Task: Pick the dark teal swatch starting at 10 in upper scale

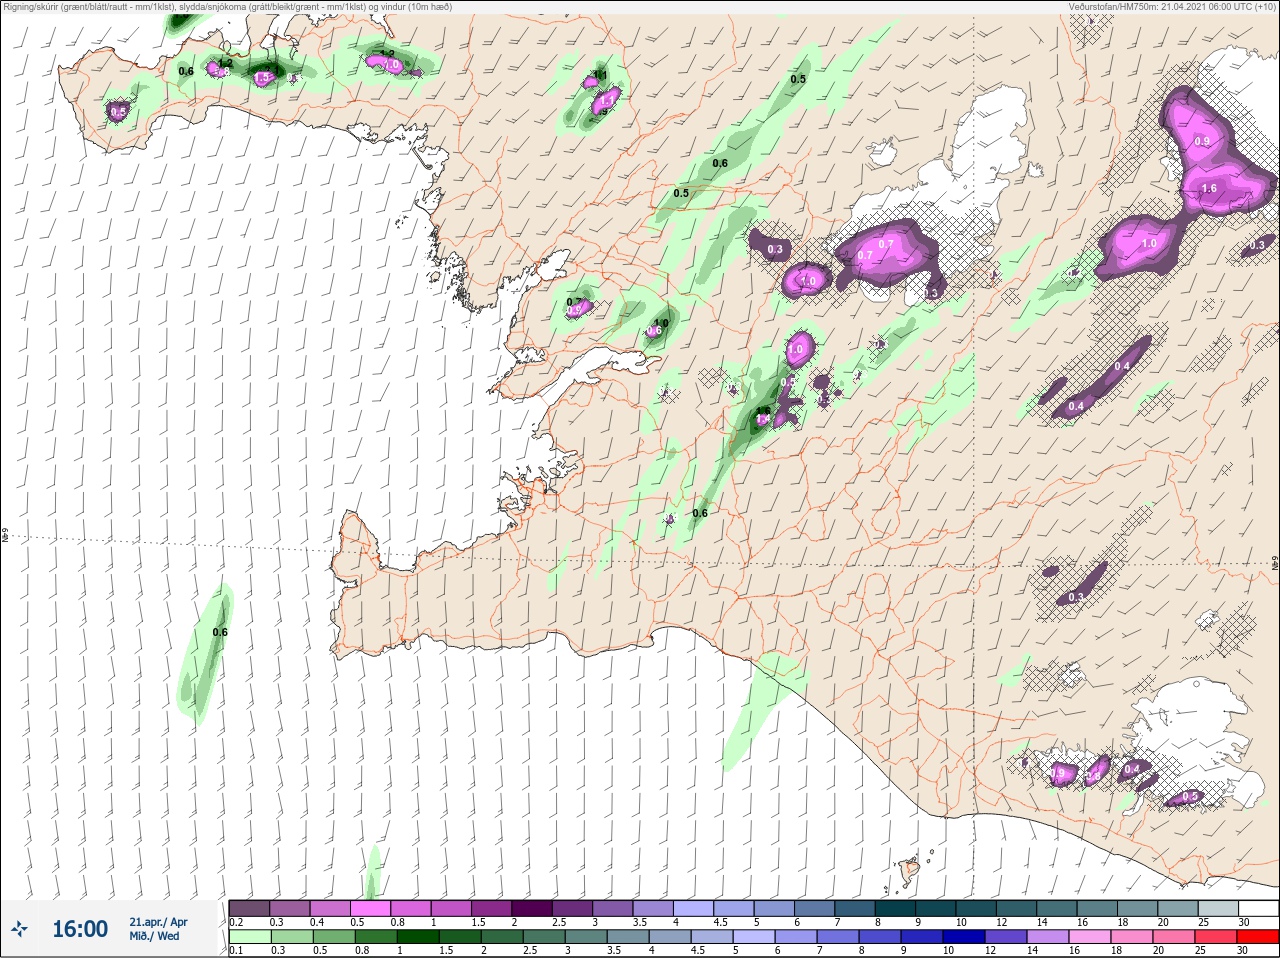Action: tap(976, 908)
